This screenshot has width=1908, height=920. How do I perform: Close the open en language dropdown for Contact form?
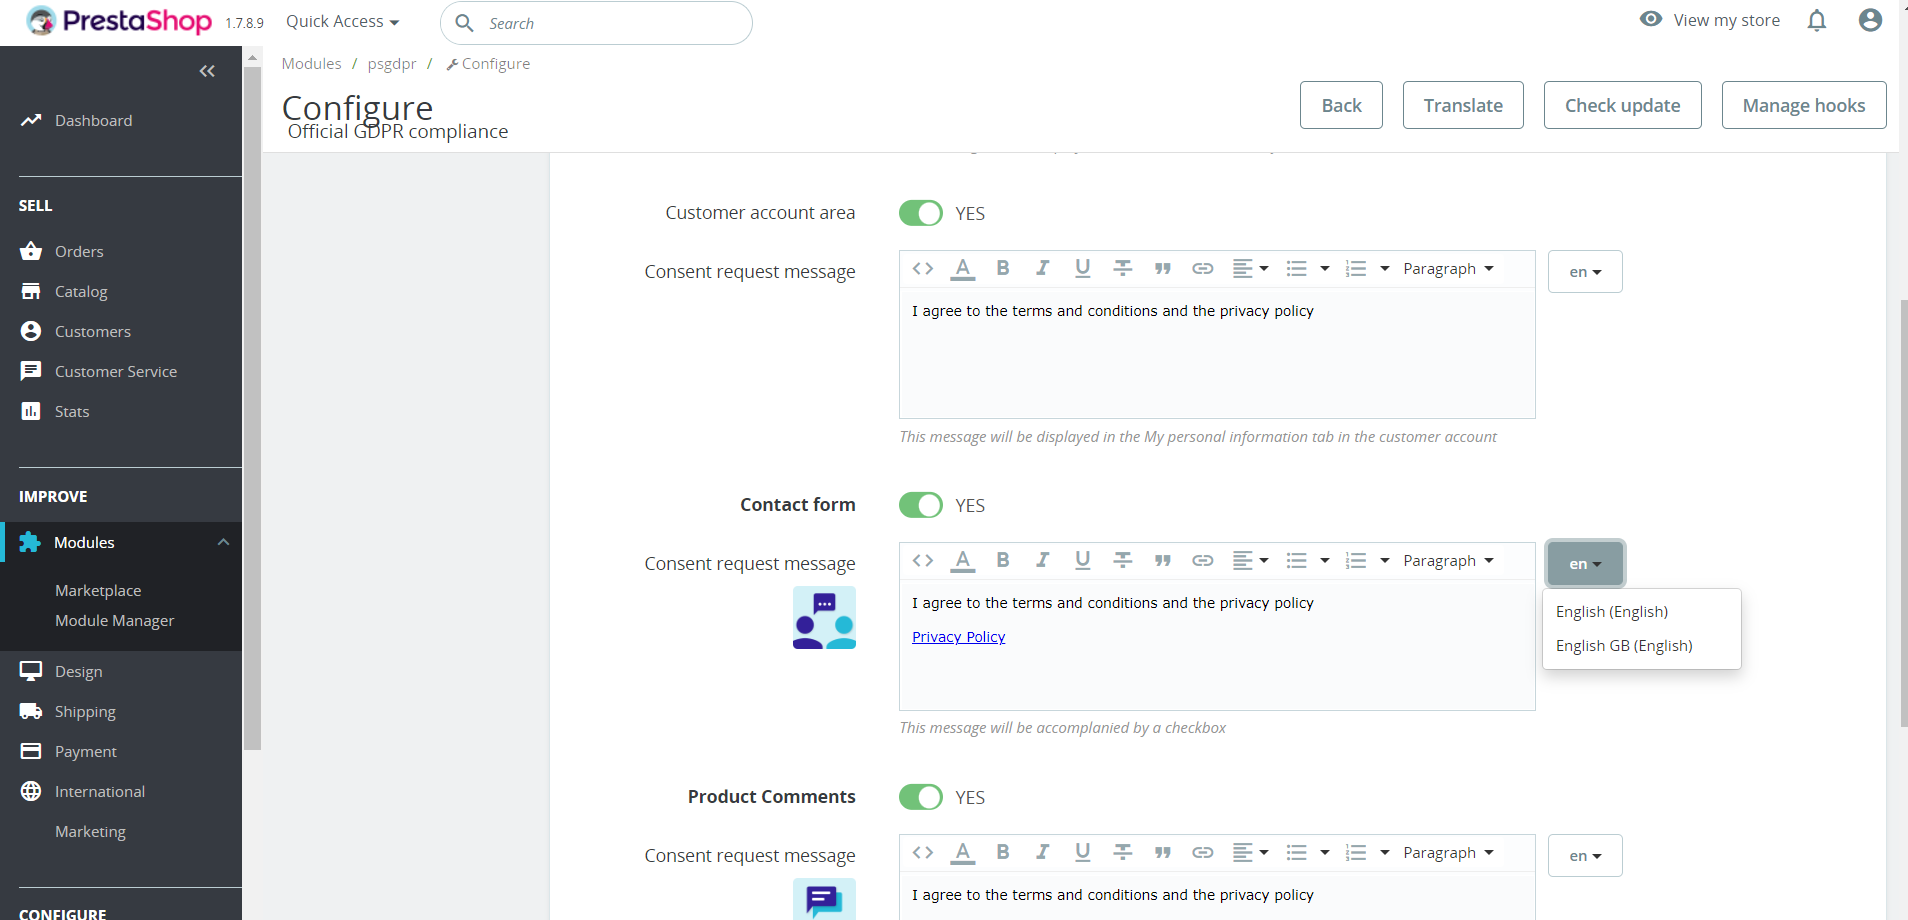point(1585,563)
